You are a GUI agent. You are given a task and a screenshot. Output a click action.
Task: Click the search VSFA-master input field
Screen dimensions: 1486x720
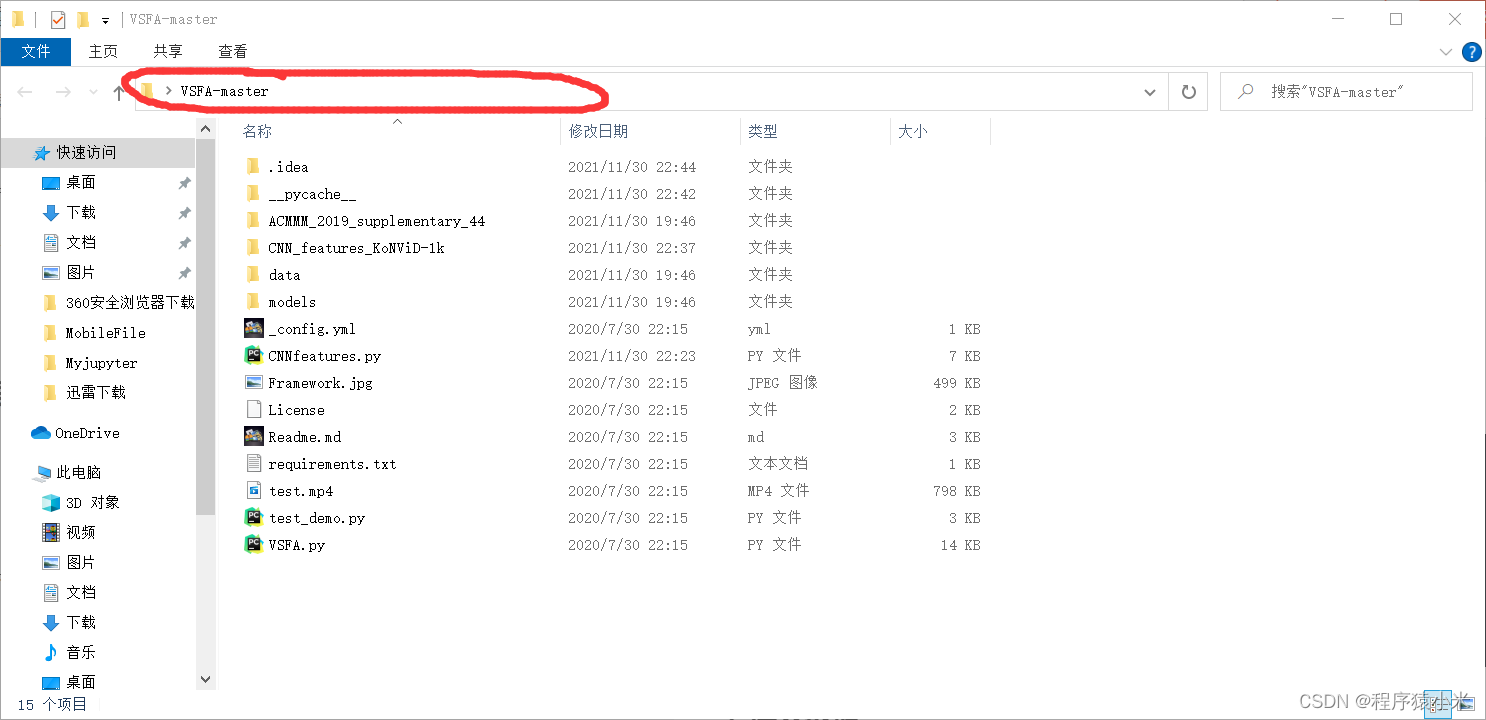[1347, 92]
